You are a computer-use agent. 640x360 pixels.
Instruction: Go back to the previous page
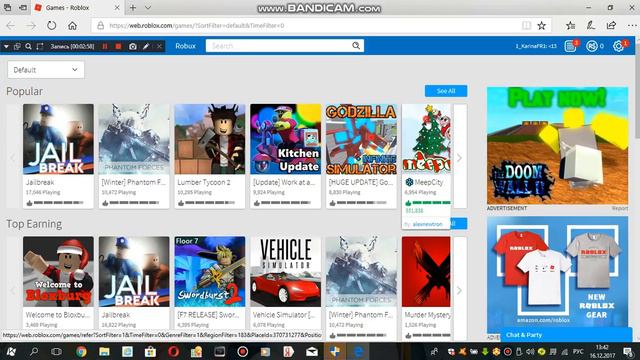11,26
